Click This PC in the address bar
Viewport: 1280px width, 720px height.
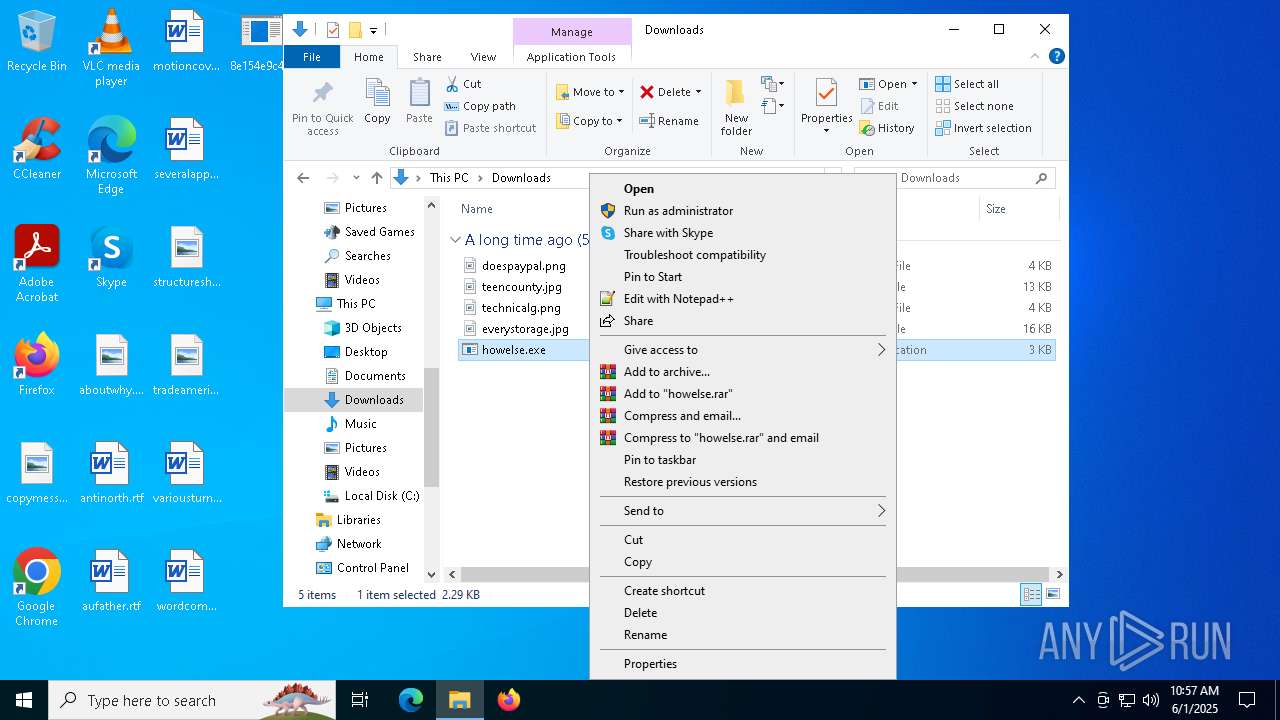449,178
